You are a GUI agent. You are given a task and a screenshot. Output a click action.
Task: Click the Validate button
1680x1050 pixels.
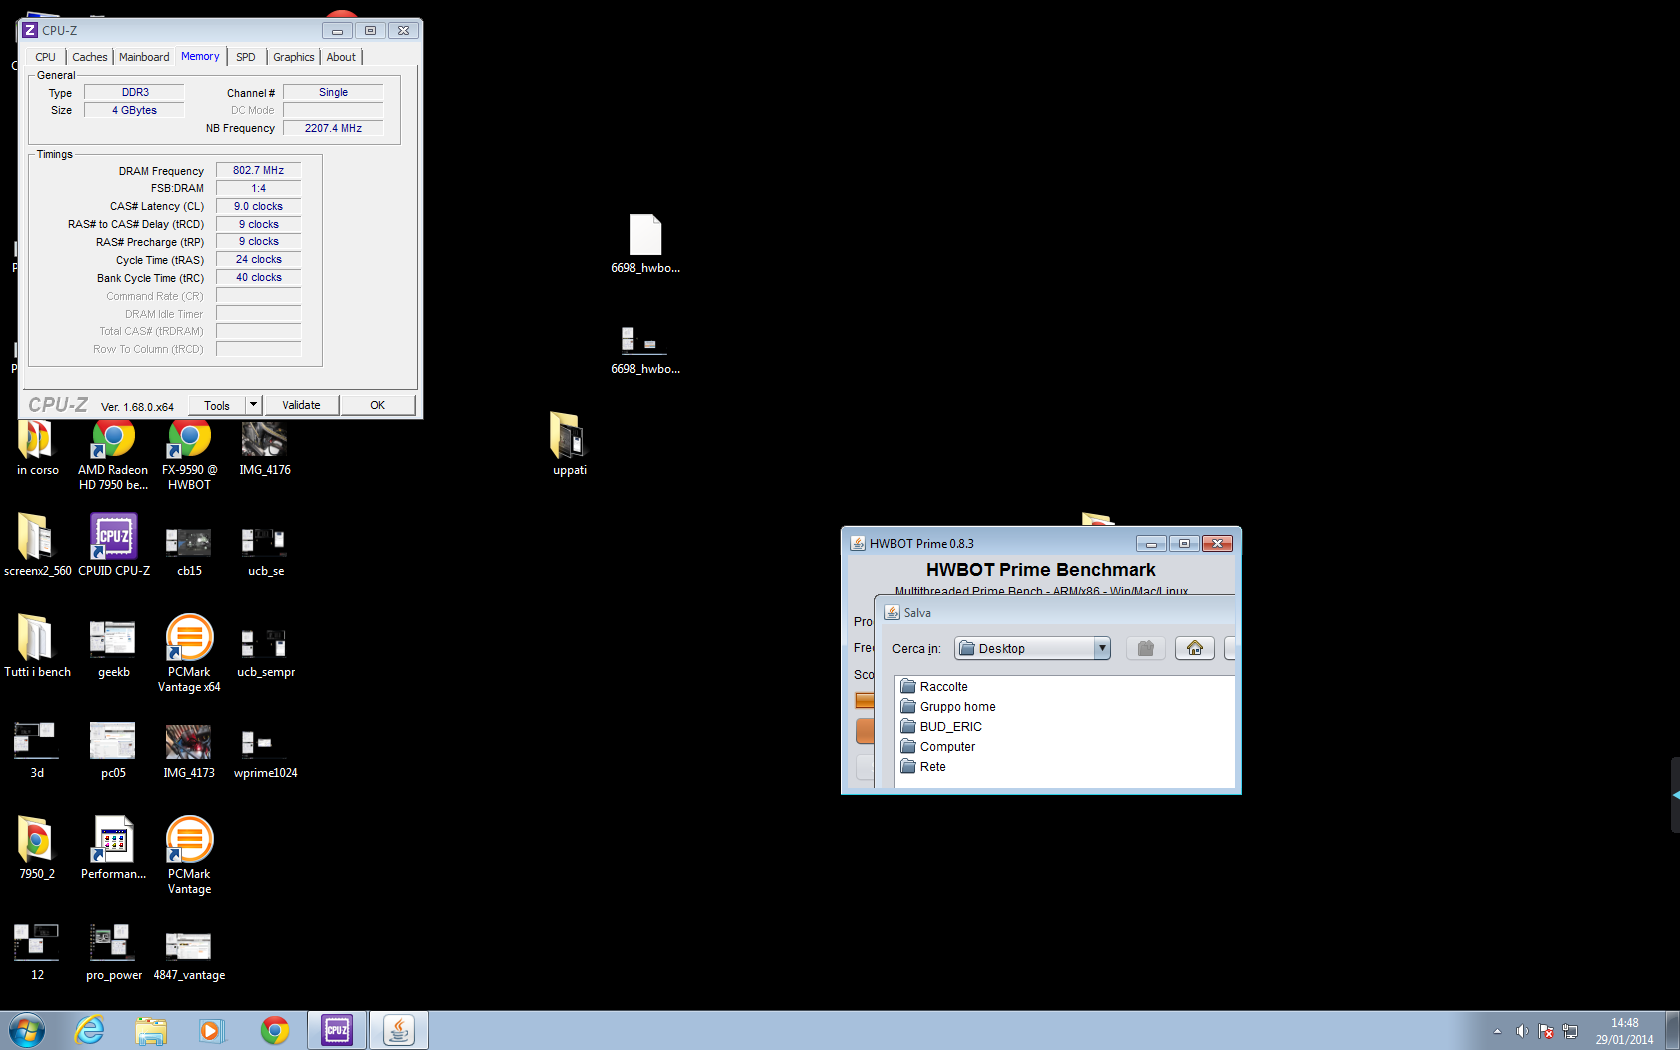[x=301, y=405]
